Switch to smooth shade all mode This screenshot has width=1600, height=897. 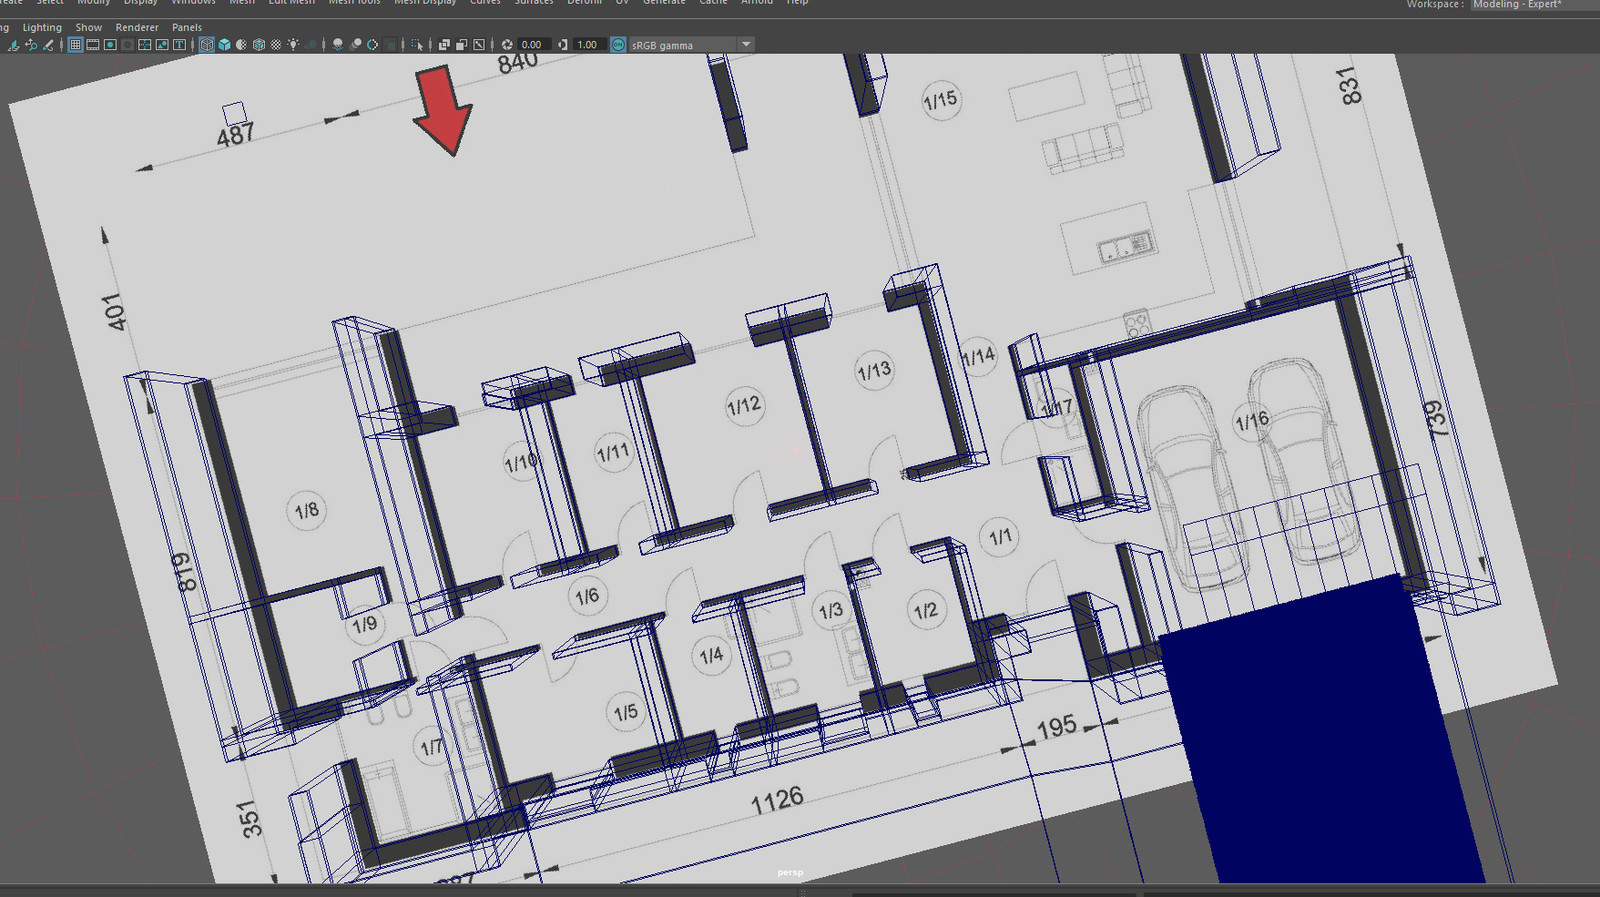coord(224,45)
